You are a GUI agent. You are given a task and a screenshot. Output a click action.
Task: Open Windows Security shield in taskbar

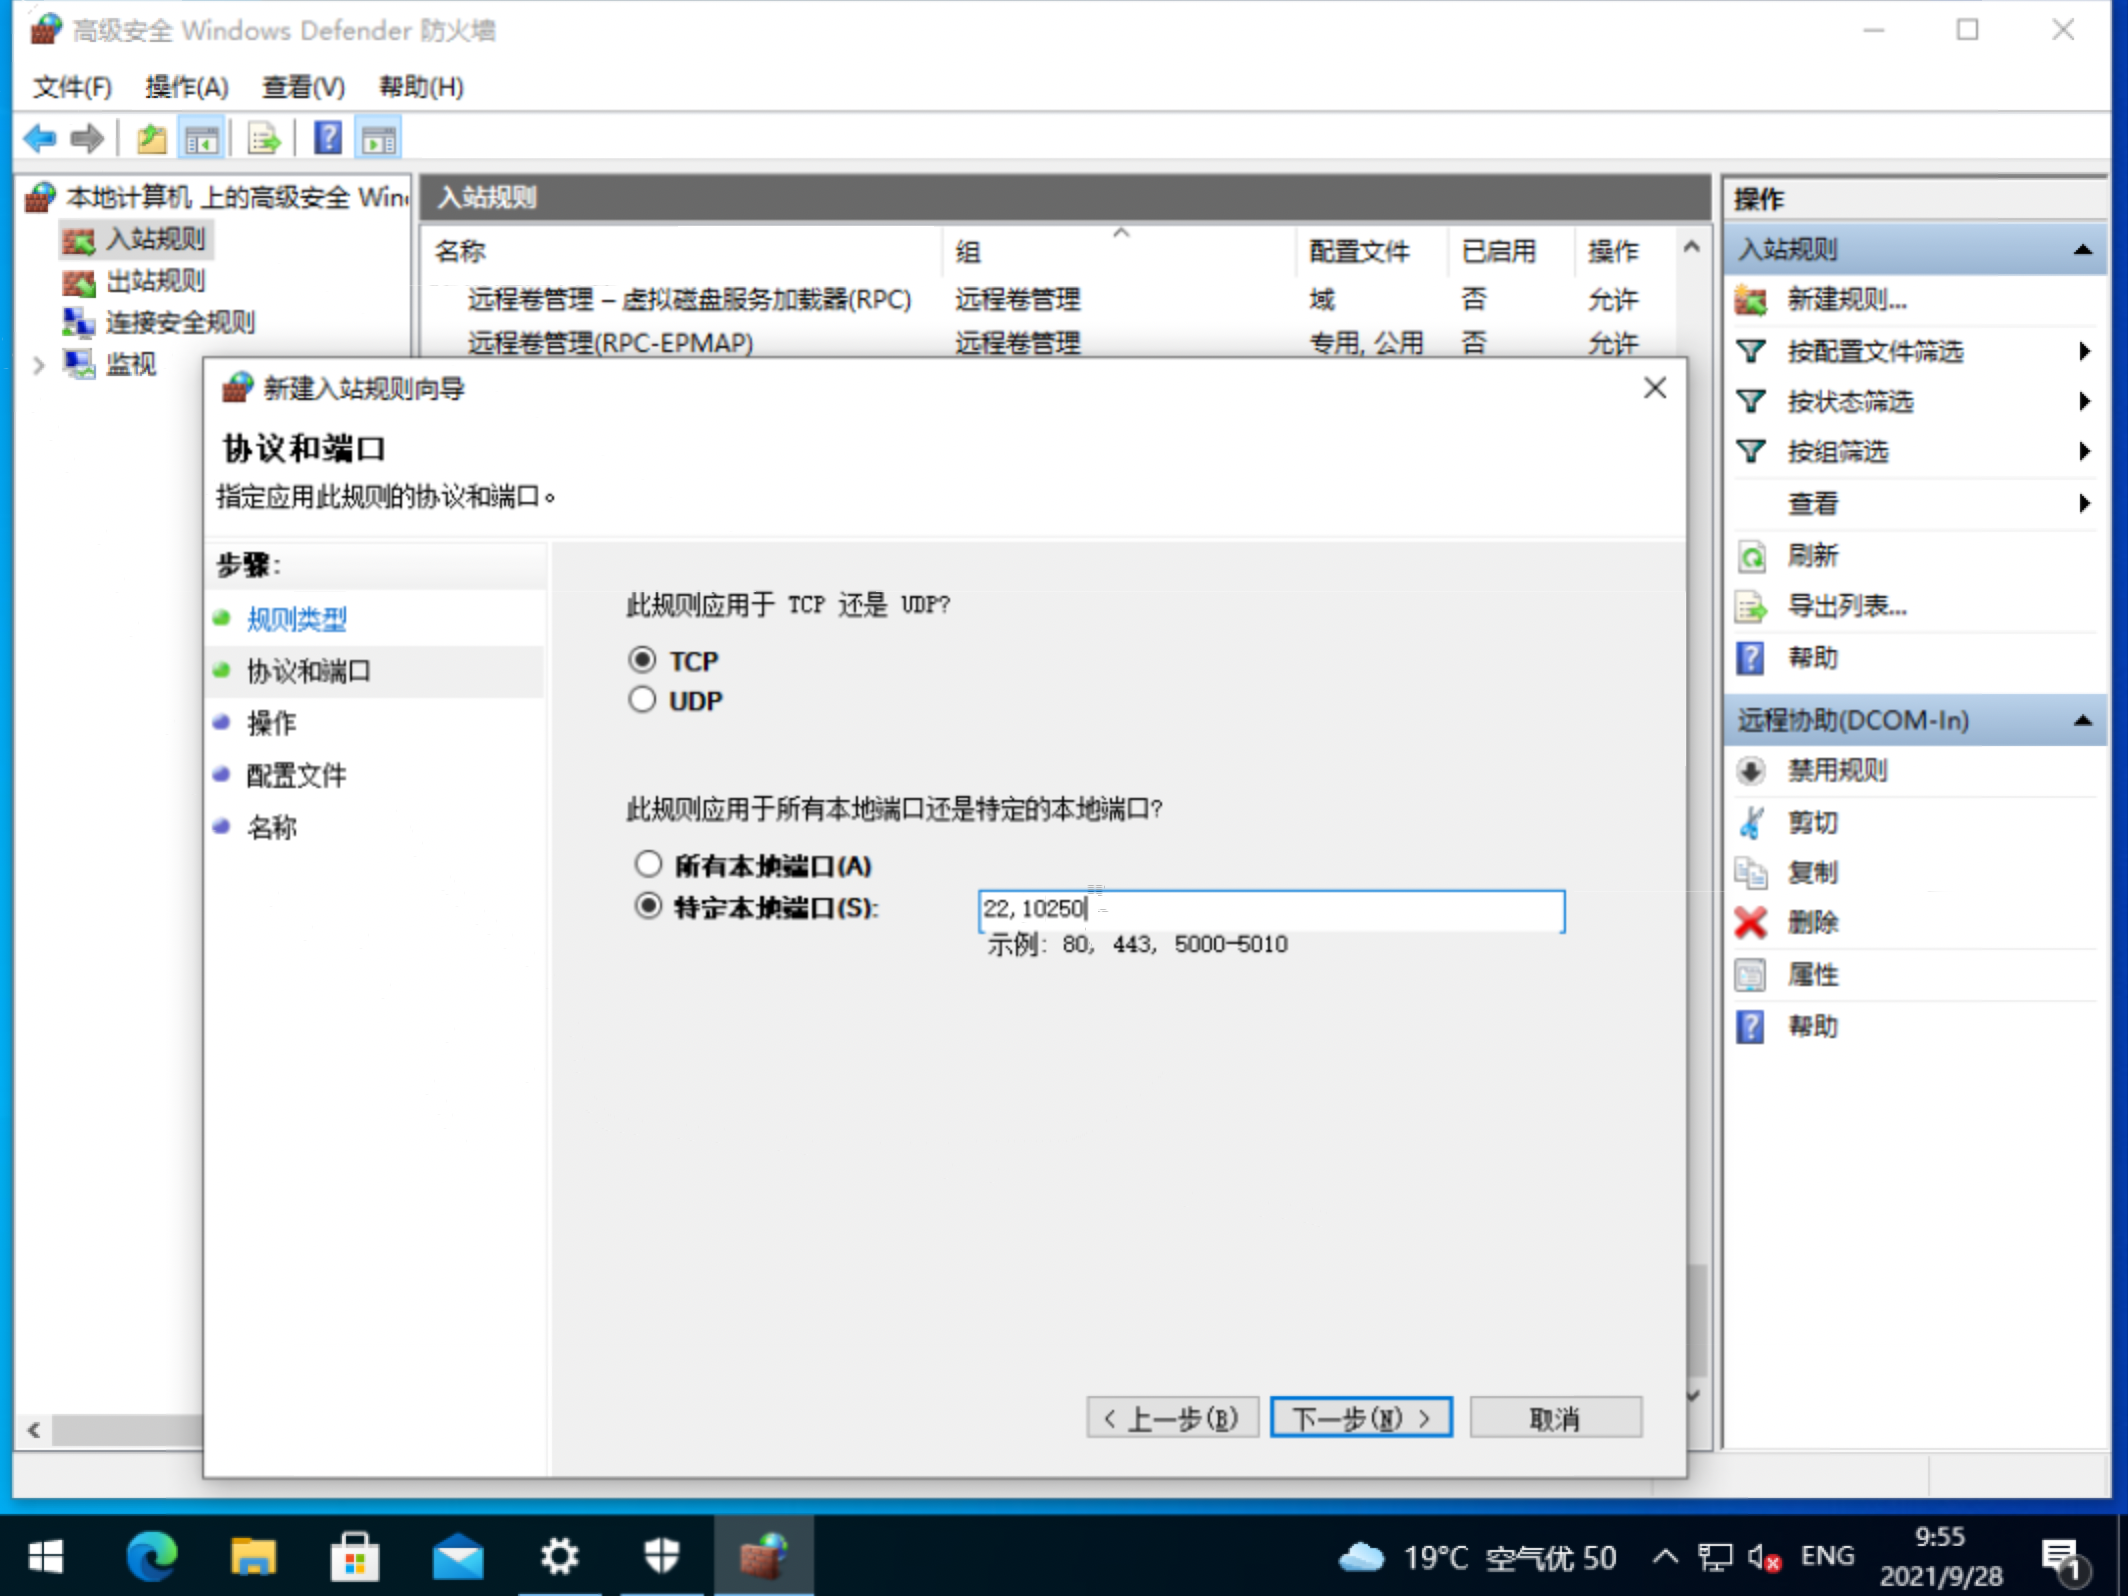(x=661, y=1556)
